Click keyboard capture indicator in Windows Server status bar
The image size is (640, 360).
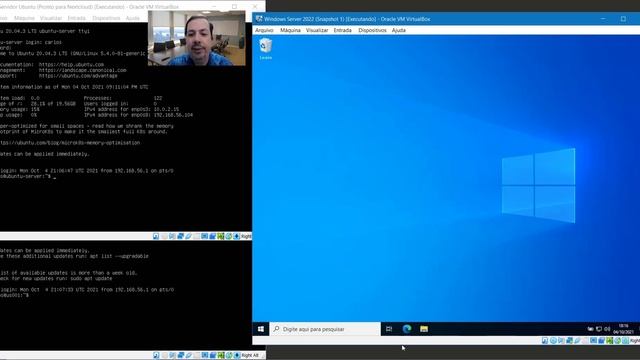point(626,340)
